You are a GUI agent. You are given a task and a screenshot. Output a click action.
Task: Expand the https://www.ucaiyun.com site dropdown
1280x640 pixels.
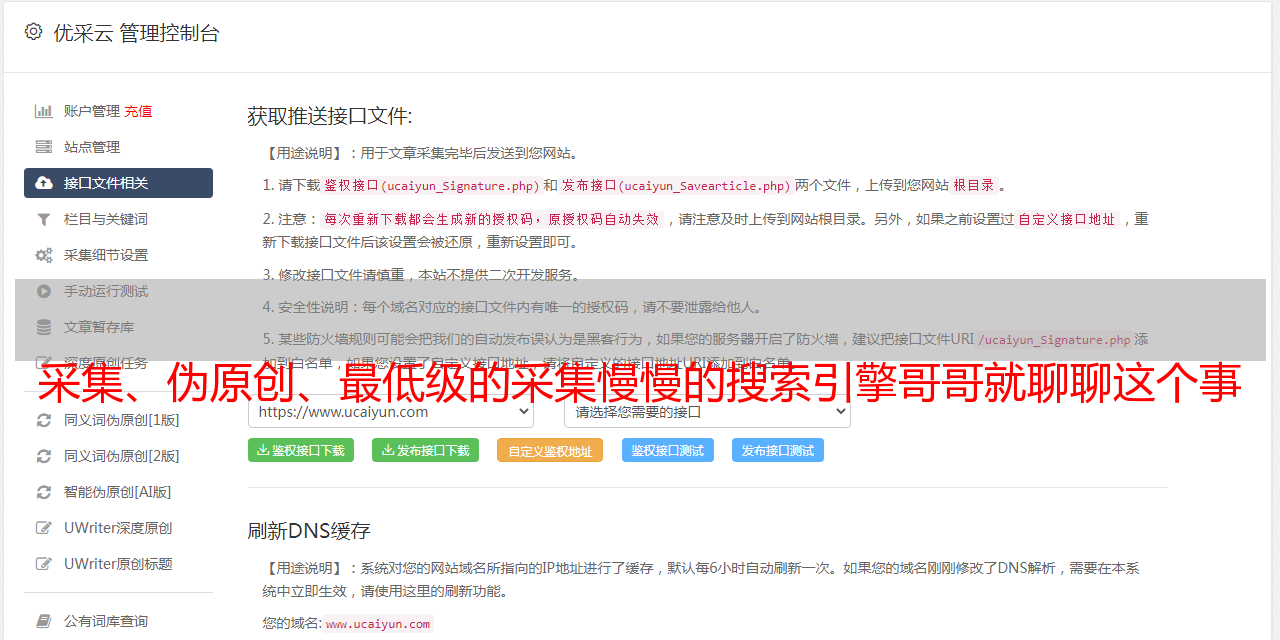tap(391, 411)
